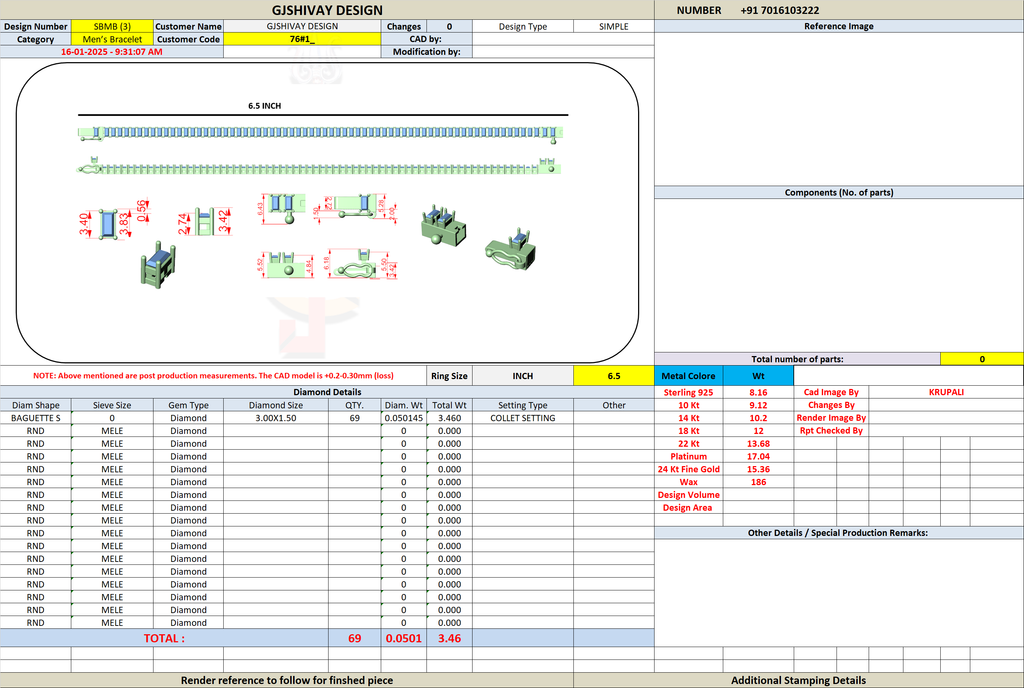Click the total diam weight 0.0501
The height and width of the screenshot is (688, 1024).
click(x=404, y=638)
